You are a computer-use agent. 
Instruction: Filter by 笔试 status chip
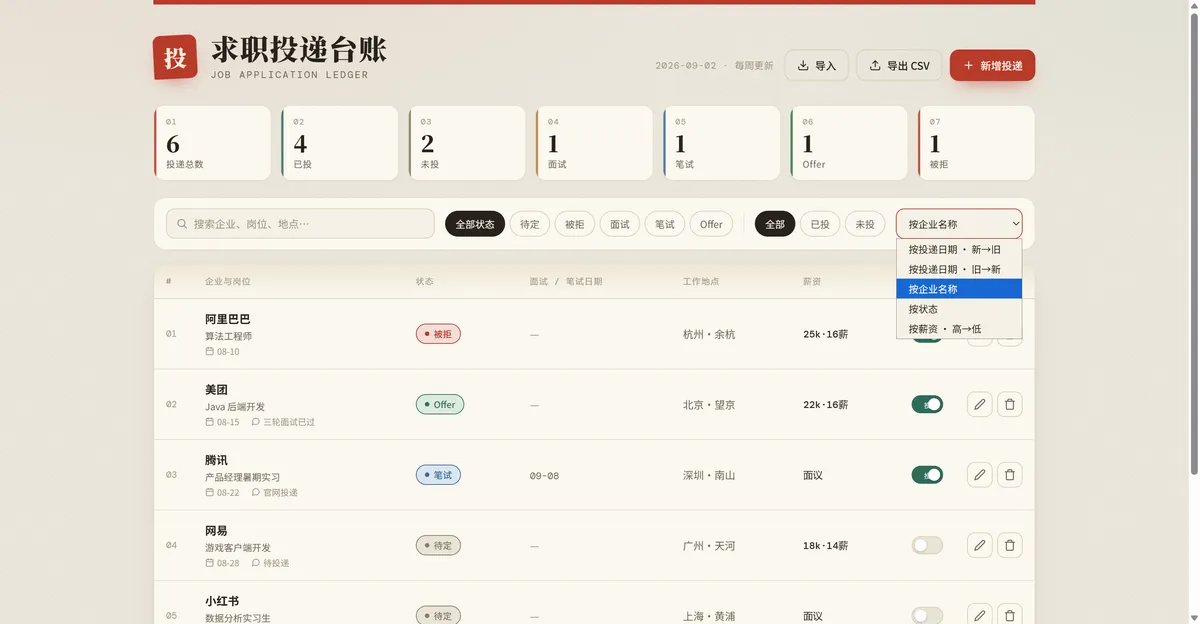click(x=665, y=224)
